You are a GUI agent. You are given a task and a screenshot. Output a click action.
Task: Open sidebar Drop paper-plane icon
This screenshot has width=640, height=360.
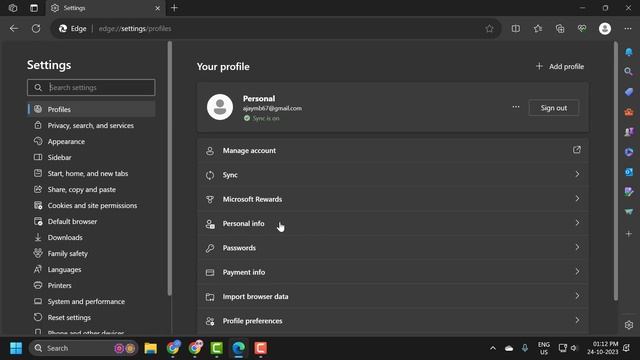(629, 211)
